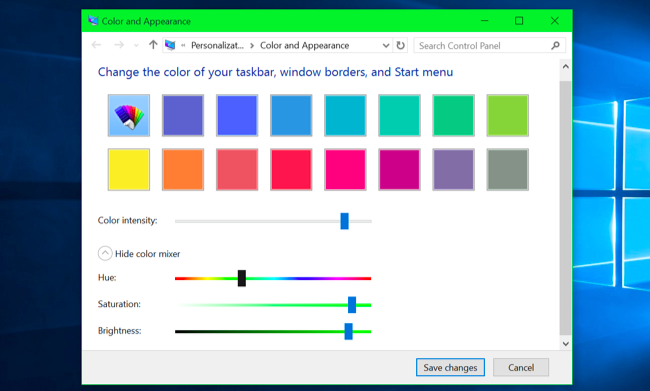Viewport: 650px width, 391px height.
Task: Click the Color intensity slider handle
Action: (344, 221)
